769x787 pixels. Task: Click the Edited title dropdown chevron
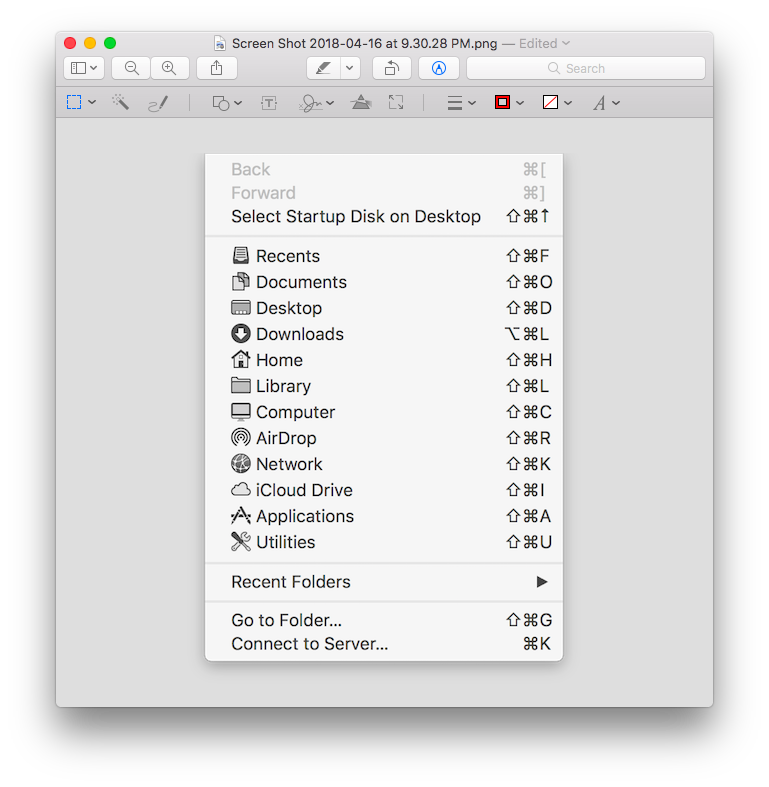[566, 44]
